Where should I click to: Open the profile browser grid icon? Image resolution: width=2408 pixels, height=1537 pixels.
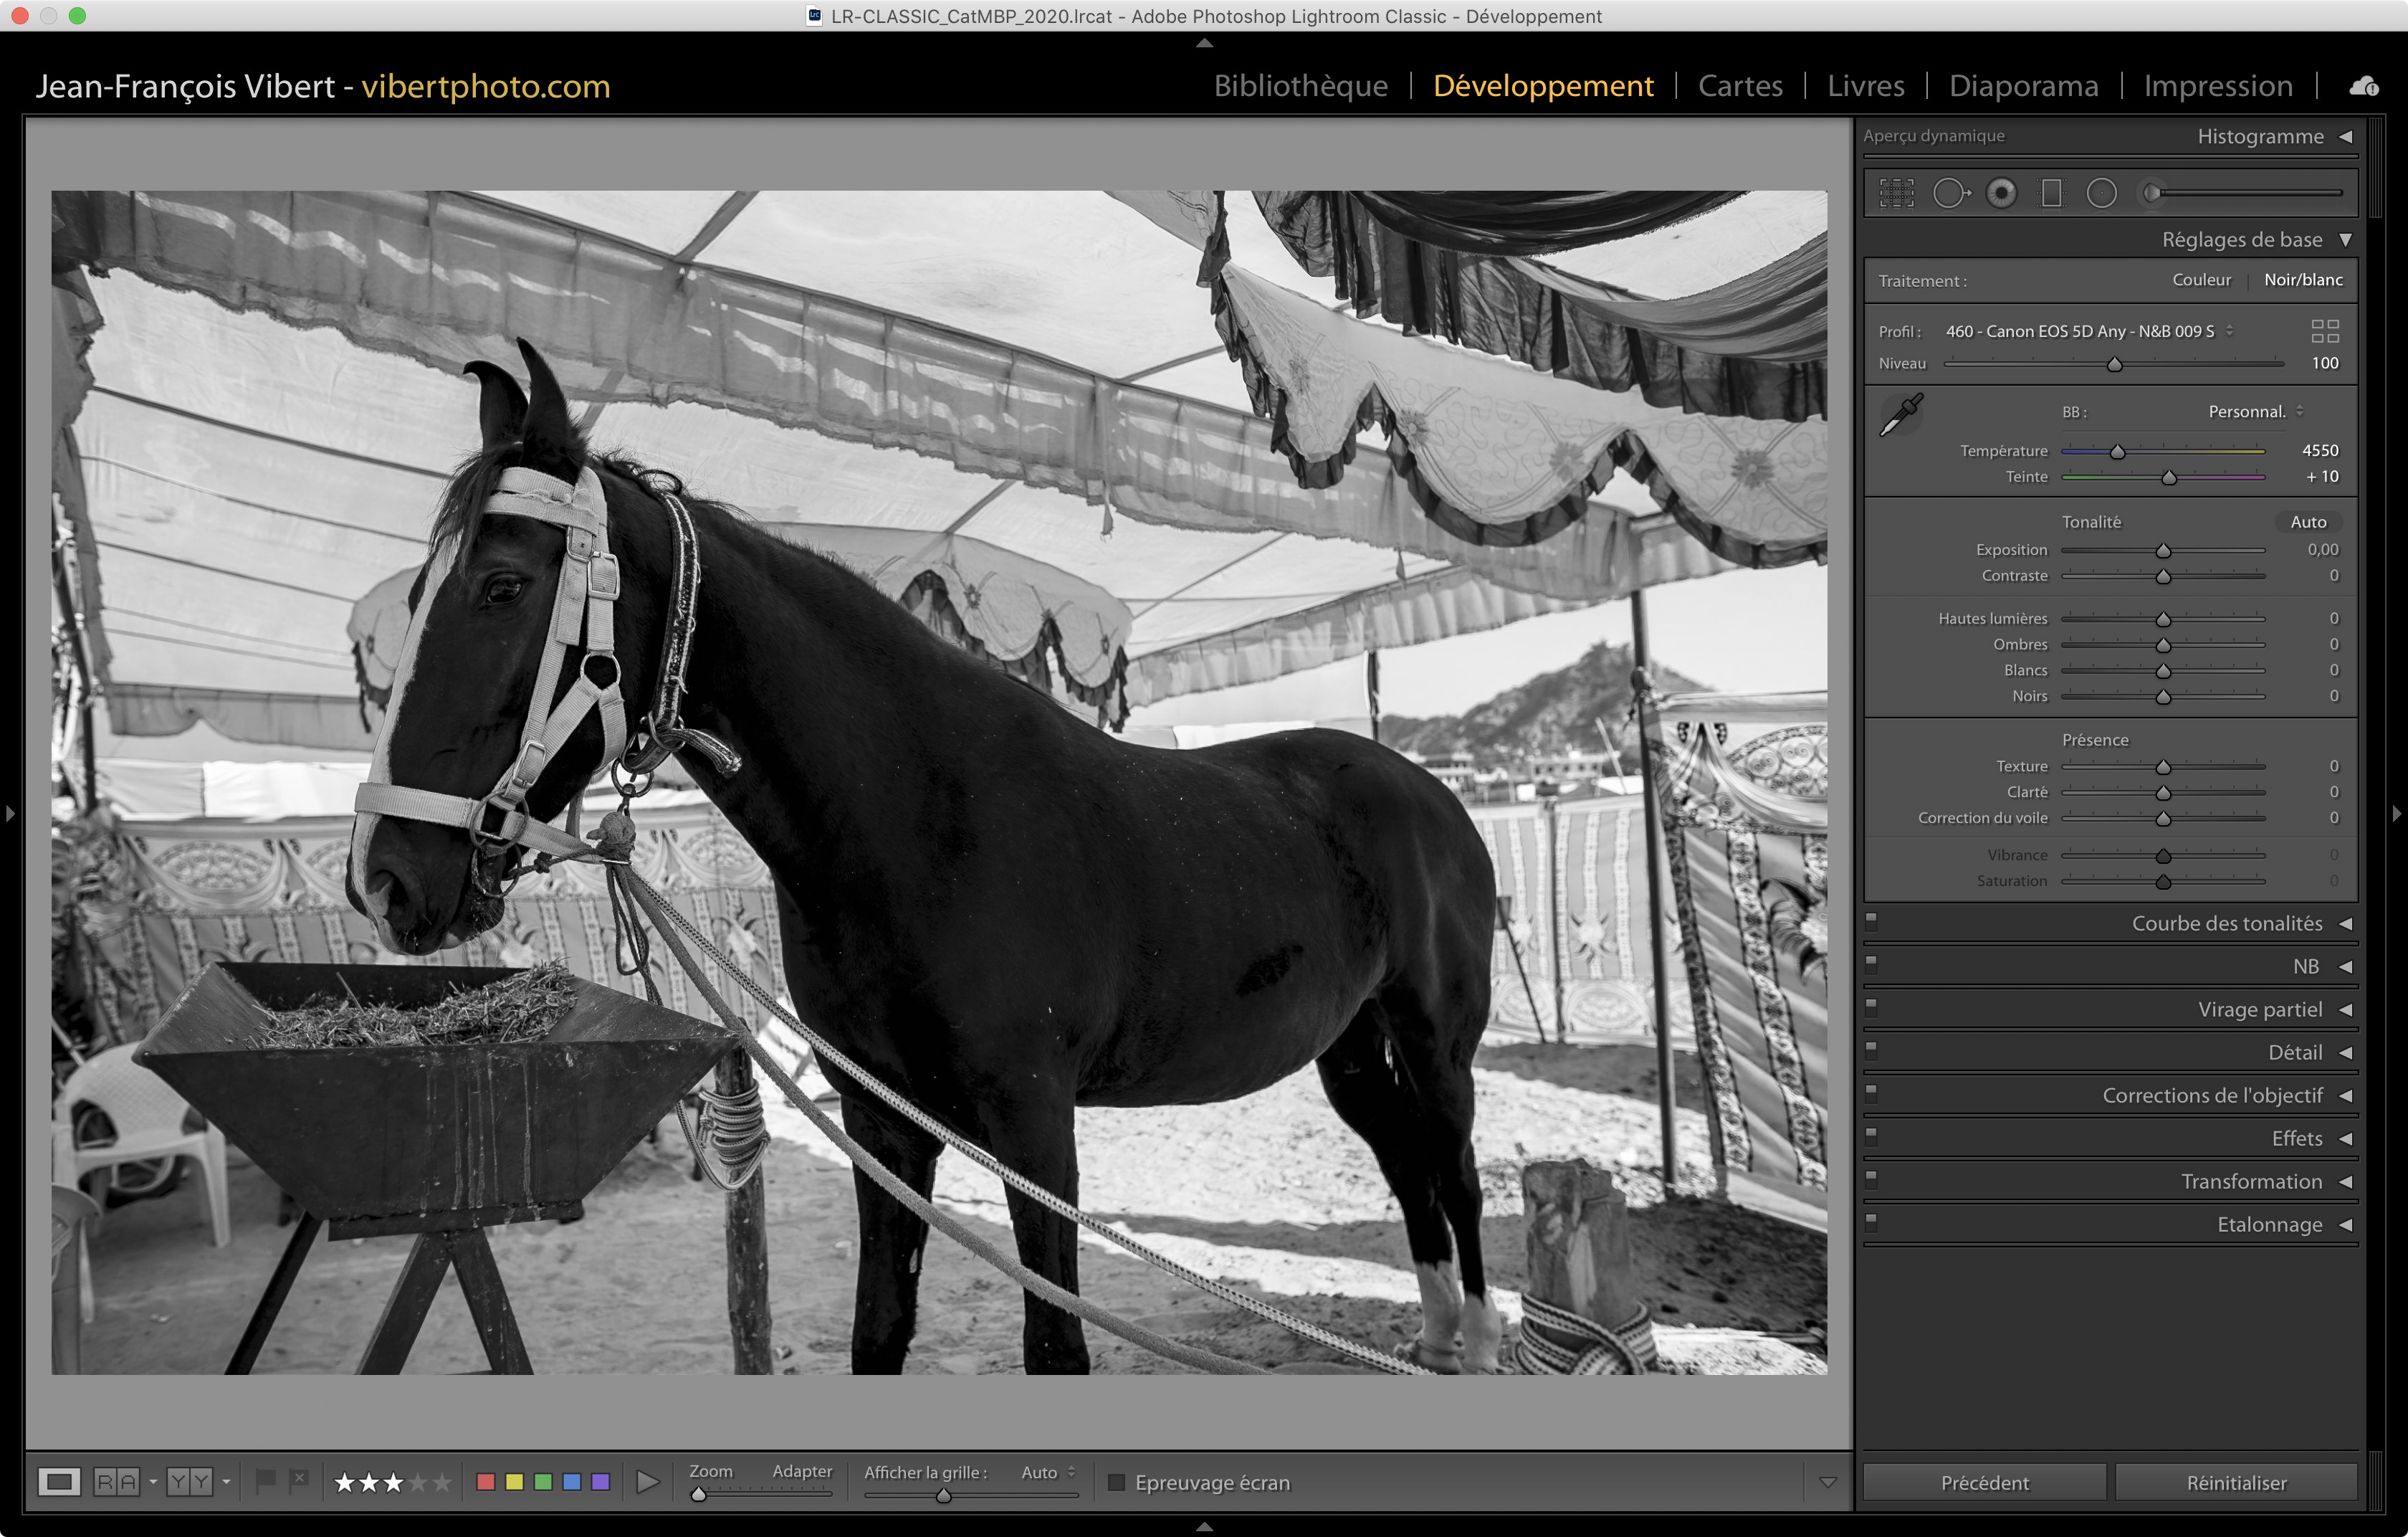2325,331
